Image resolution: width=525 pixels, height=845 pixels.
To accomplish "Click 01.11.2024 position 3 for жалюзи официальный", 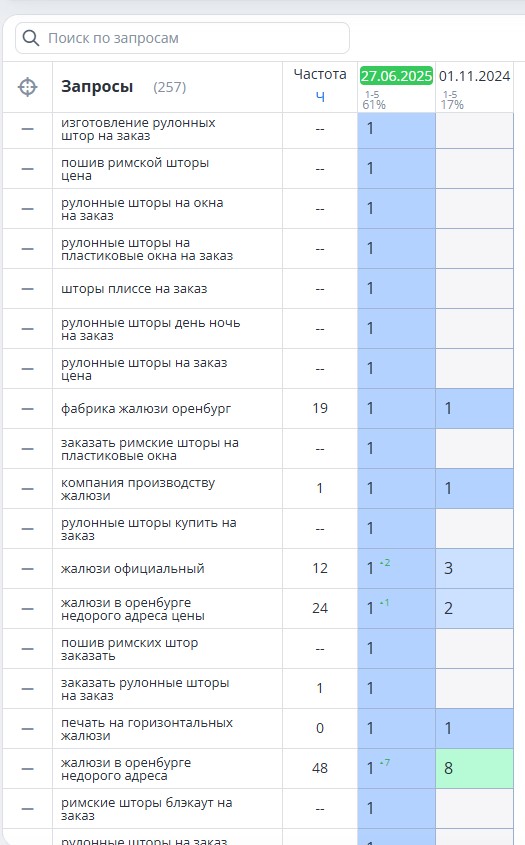I will (x=474, y=569).
